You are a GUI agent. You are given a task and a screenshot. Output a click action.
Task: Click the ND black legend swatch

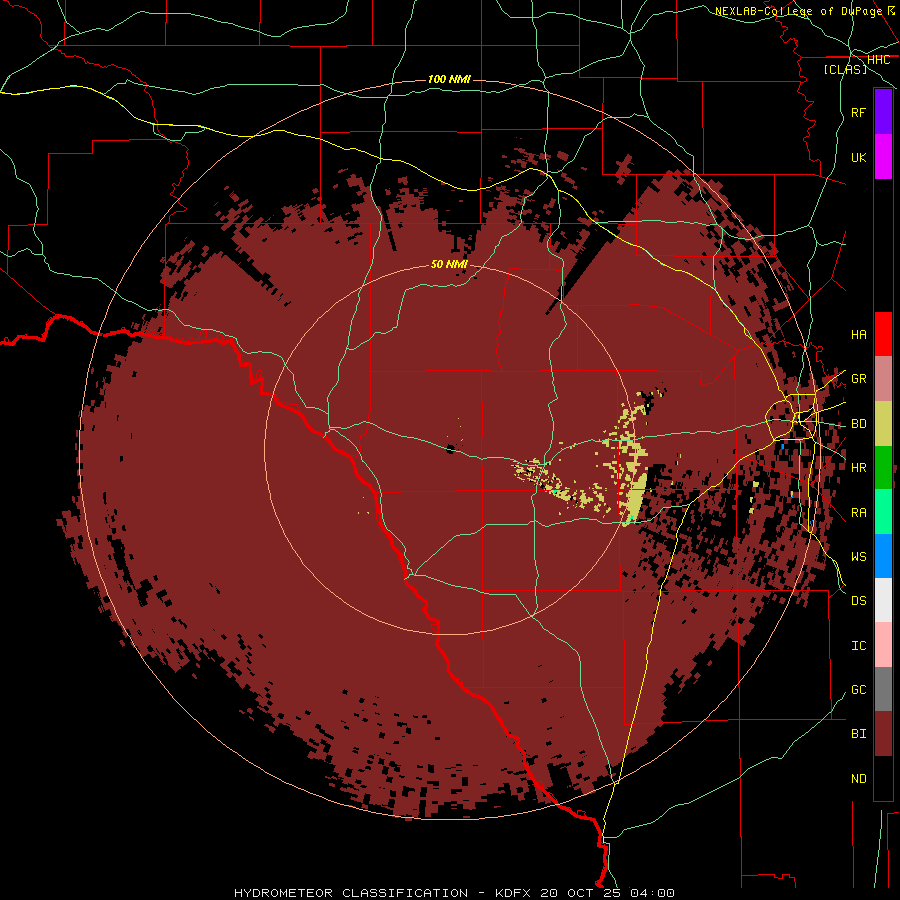[x=883, y=778]
